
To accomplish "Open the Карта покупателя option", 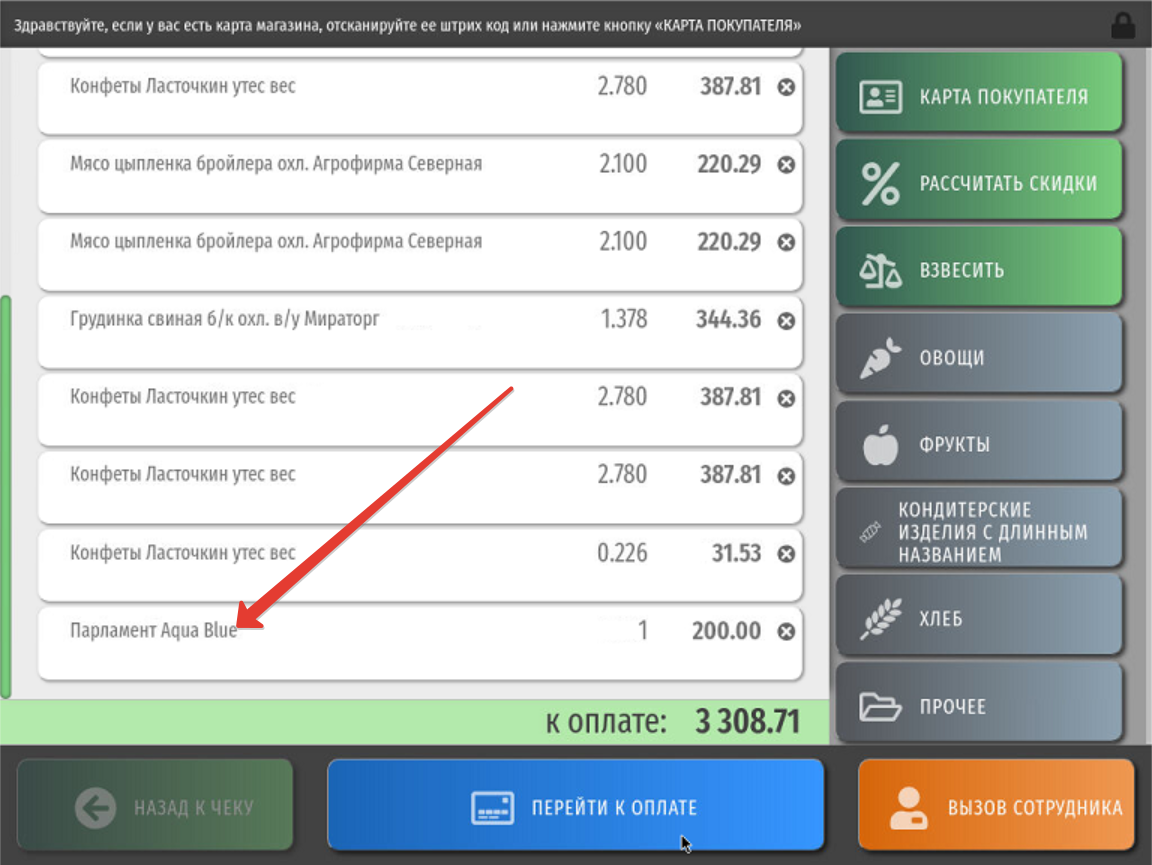I will 979,93.
